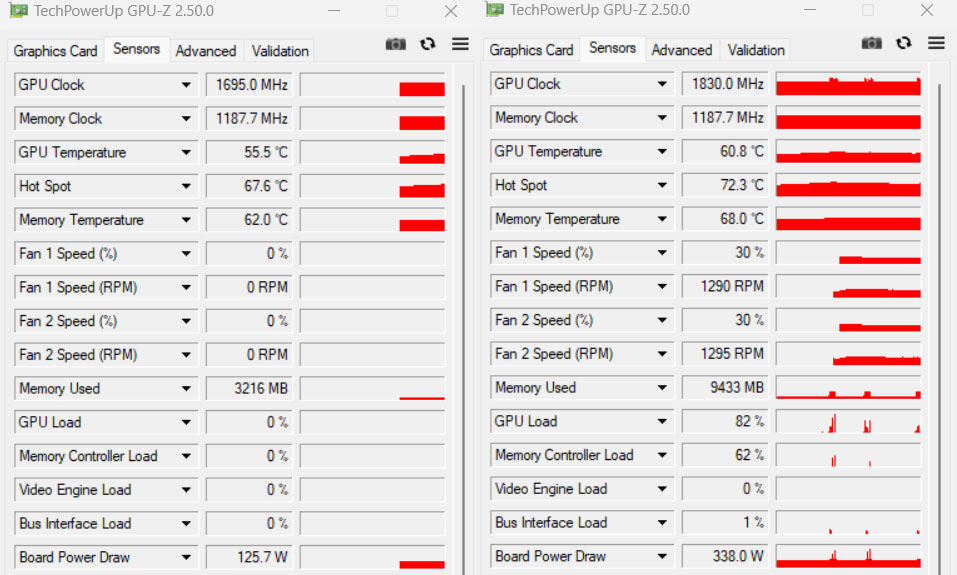Image resolution: width=957 pixels, height=575 pixels.
Task: Click the refresh icon in left GPU-Z window
Action: click(x=428, y=44)
